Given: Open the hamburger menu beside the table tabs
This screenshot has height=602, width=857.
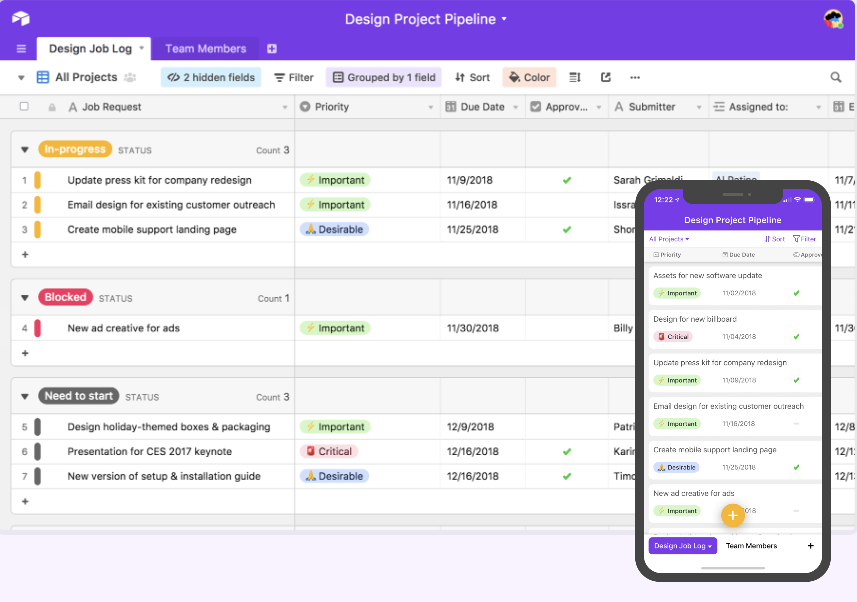Looking at the screenshot, I should 21,49.
